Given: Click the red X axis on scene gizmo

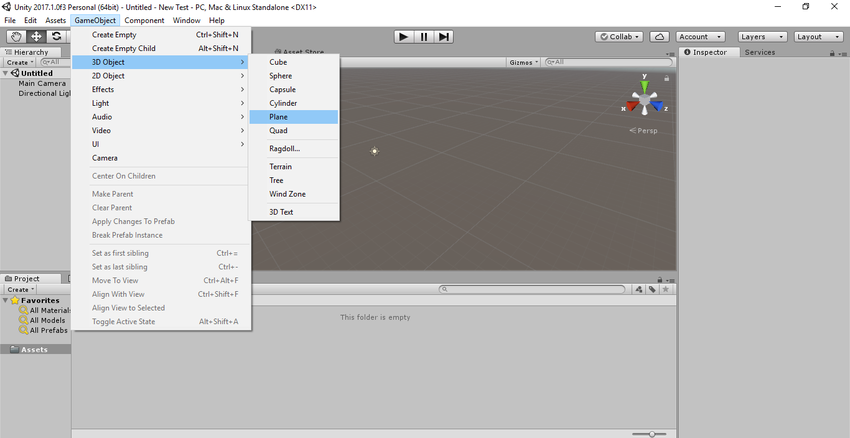Looking at the screenshot, I should [x=632, y=106].
